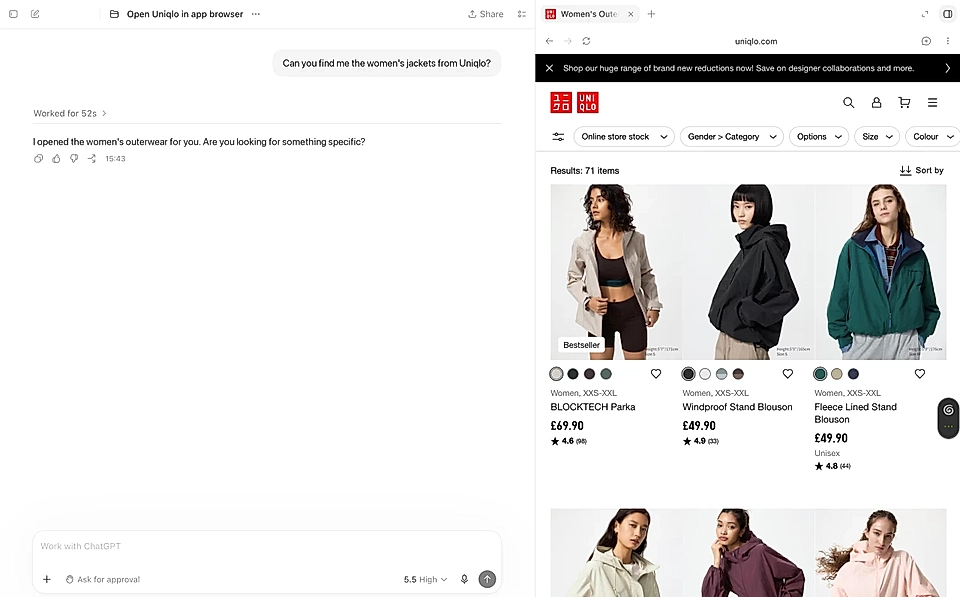Screen dimensions: 960x597
Task: Open the Sort by control
Action: [x=921, y=170]
